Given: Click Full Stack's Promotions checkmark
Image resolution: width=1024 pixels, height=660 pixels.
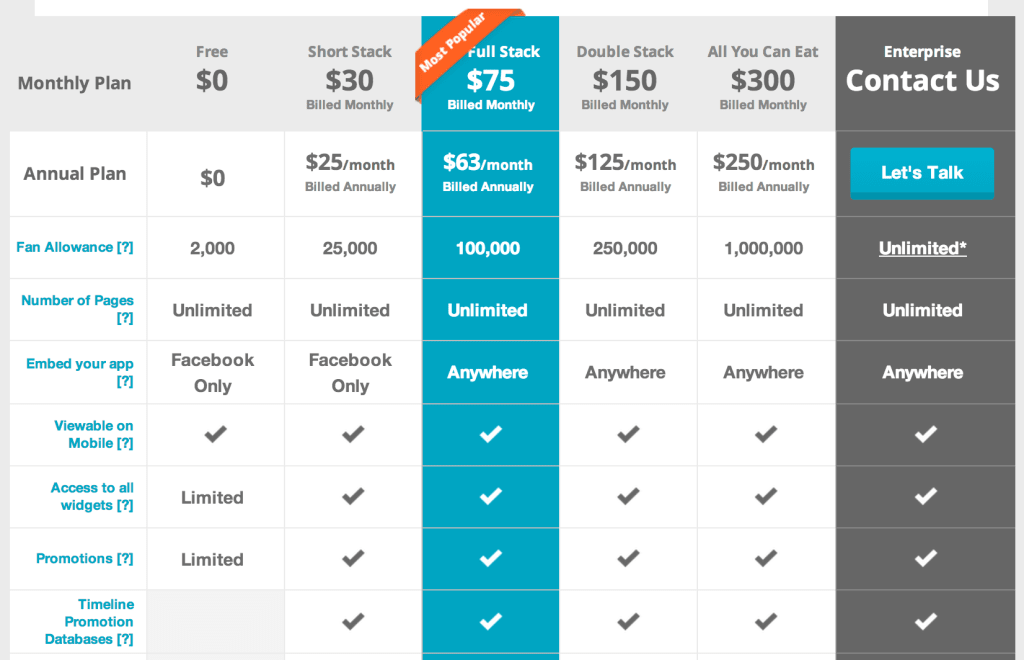Looking at the screenshot, I should click(x=490, y=558).
